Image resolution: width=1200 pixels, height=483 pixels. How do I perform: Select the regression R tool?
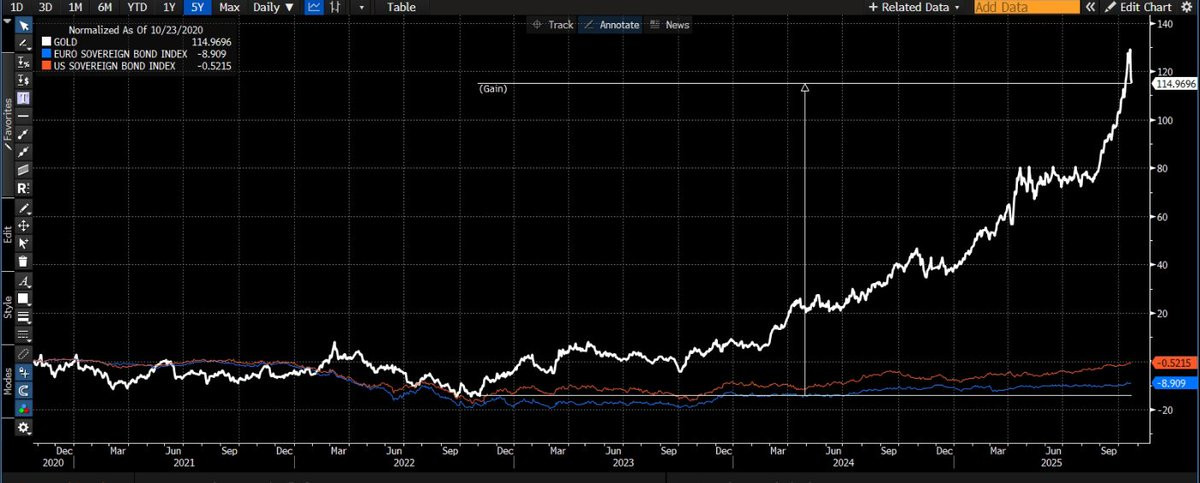coord(24,189)
